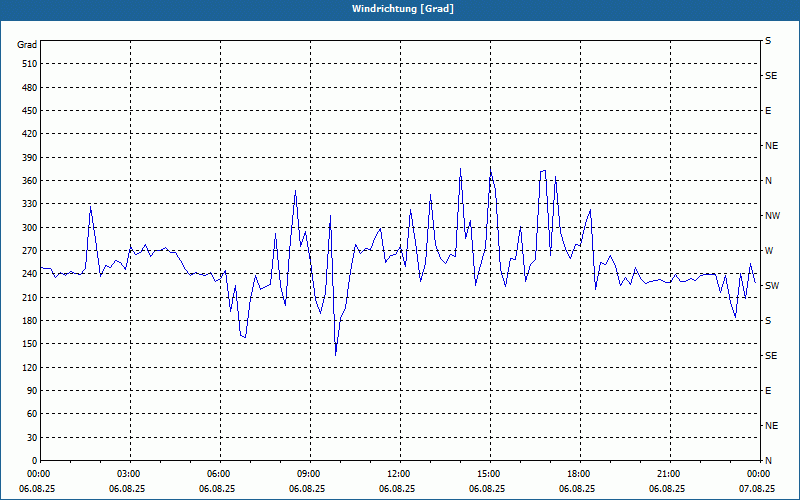This screenshot has height=500, width=800.
Task: Select the 360 y-axis value
Action: click(30, 181)
